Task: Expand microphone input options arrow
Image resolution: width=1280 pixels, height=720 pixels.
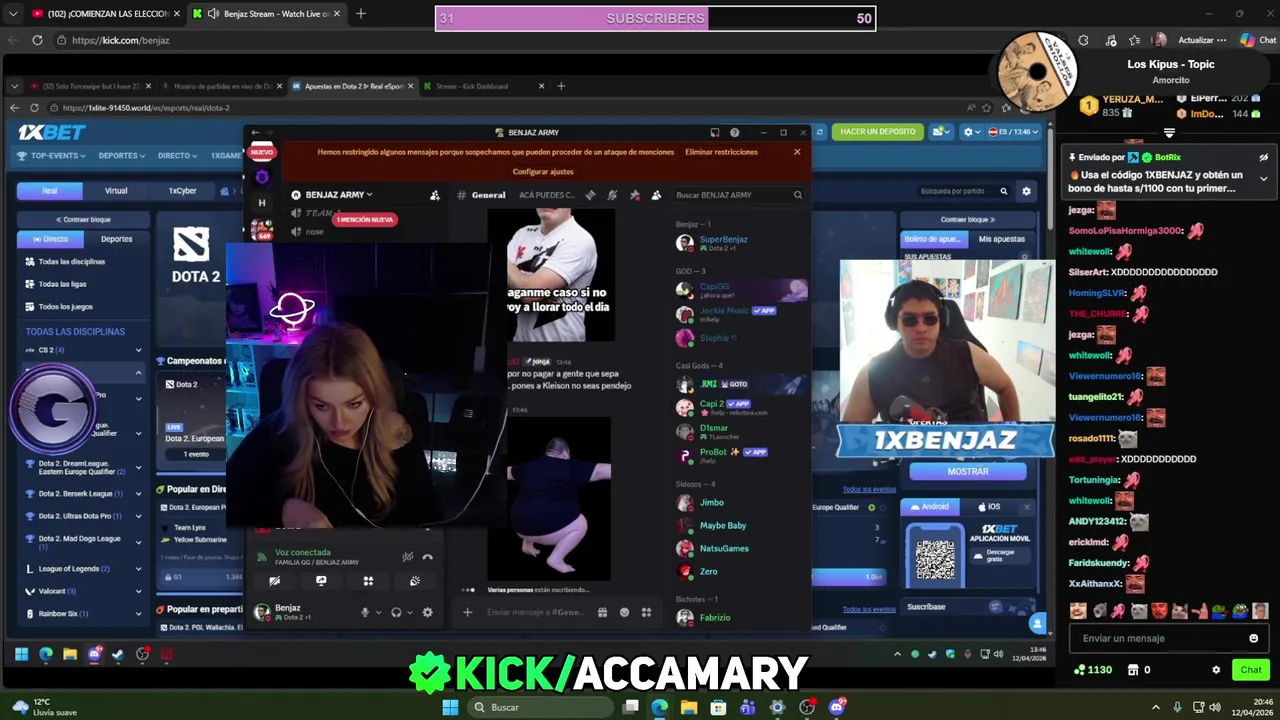Action: (378, 612)
